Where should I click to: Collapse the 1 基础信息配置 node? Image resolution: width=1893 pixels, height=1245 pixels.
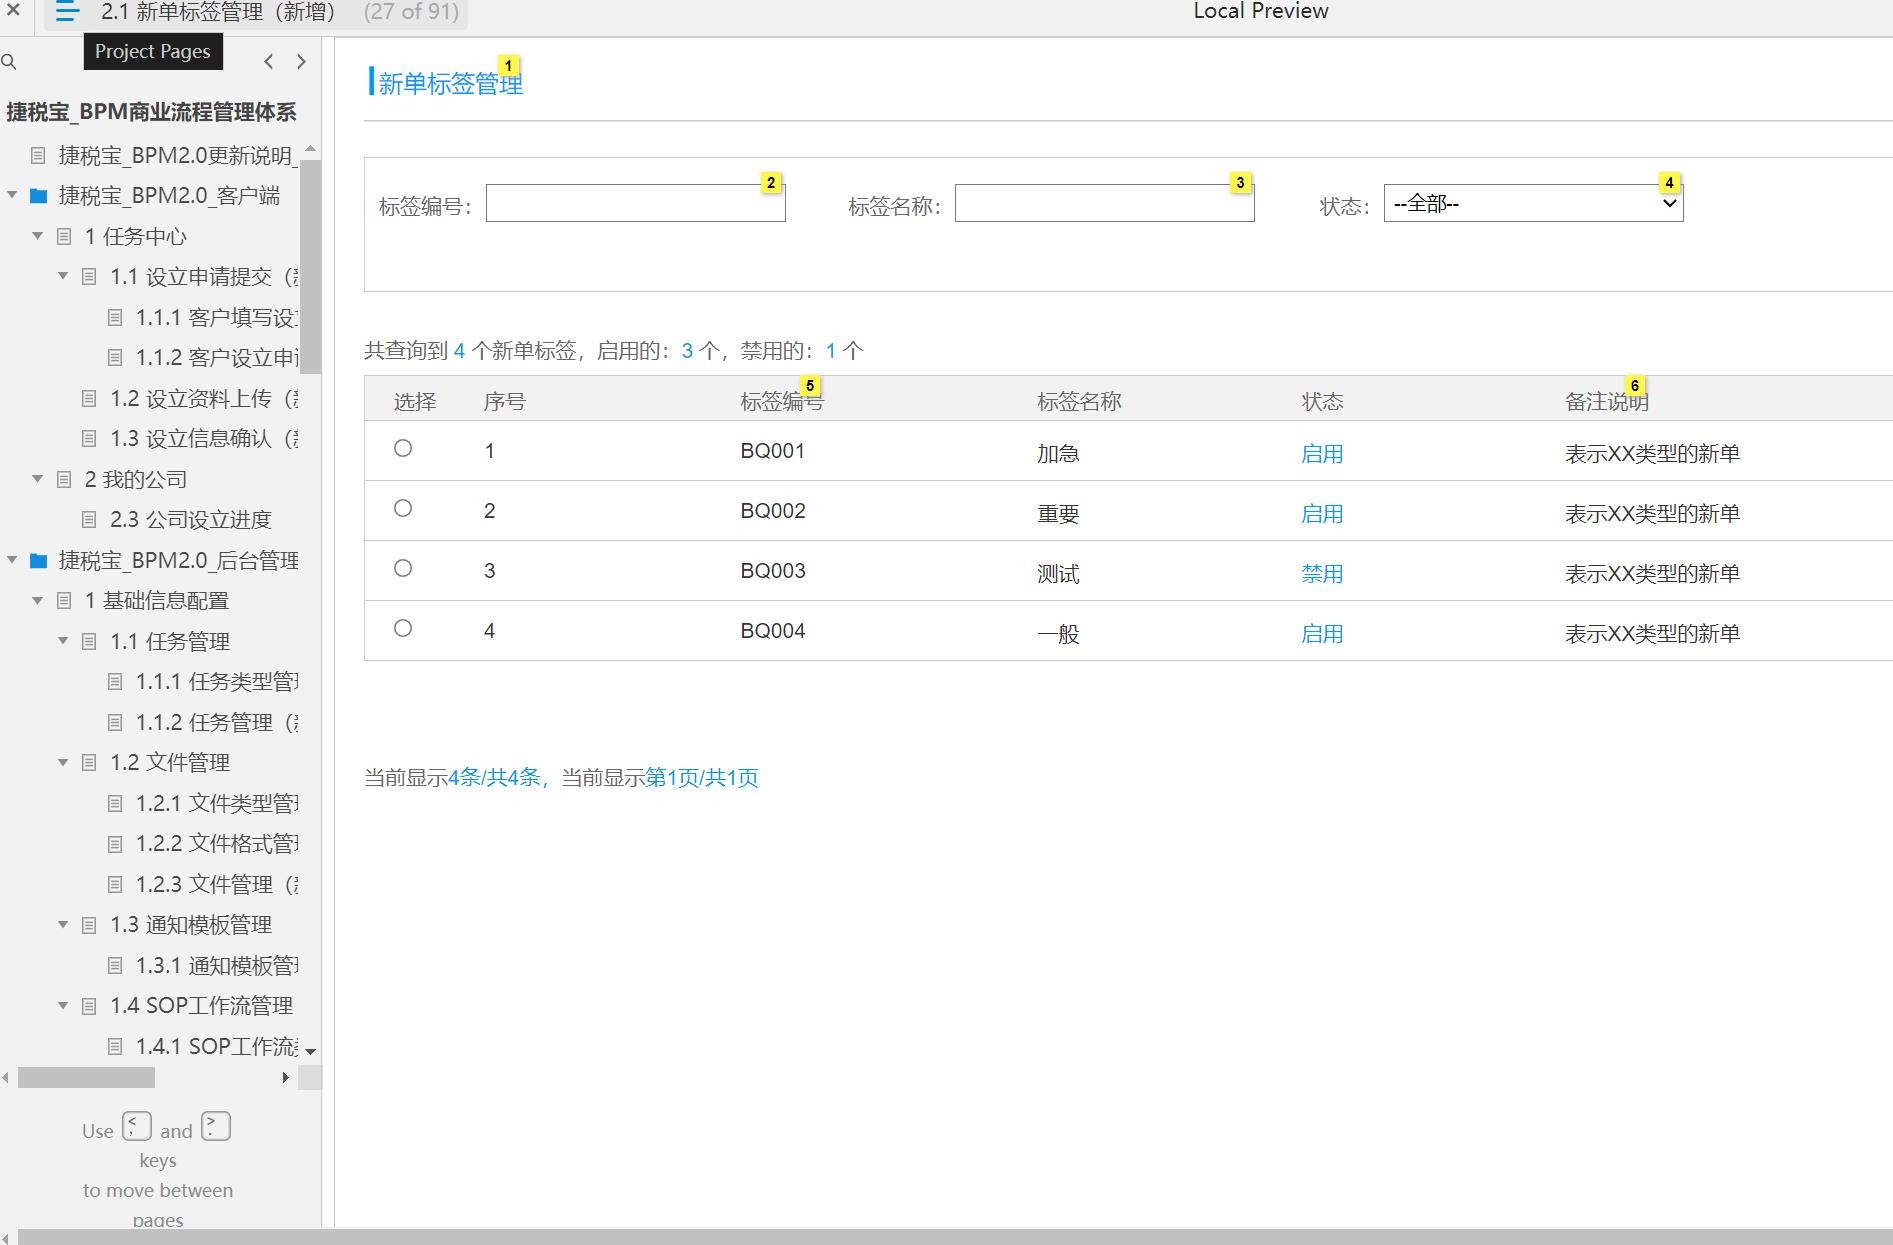[38, 601]
